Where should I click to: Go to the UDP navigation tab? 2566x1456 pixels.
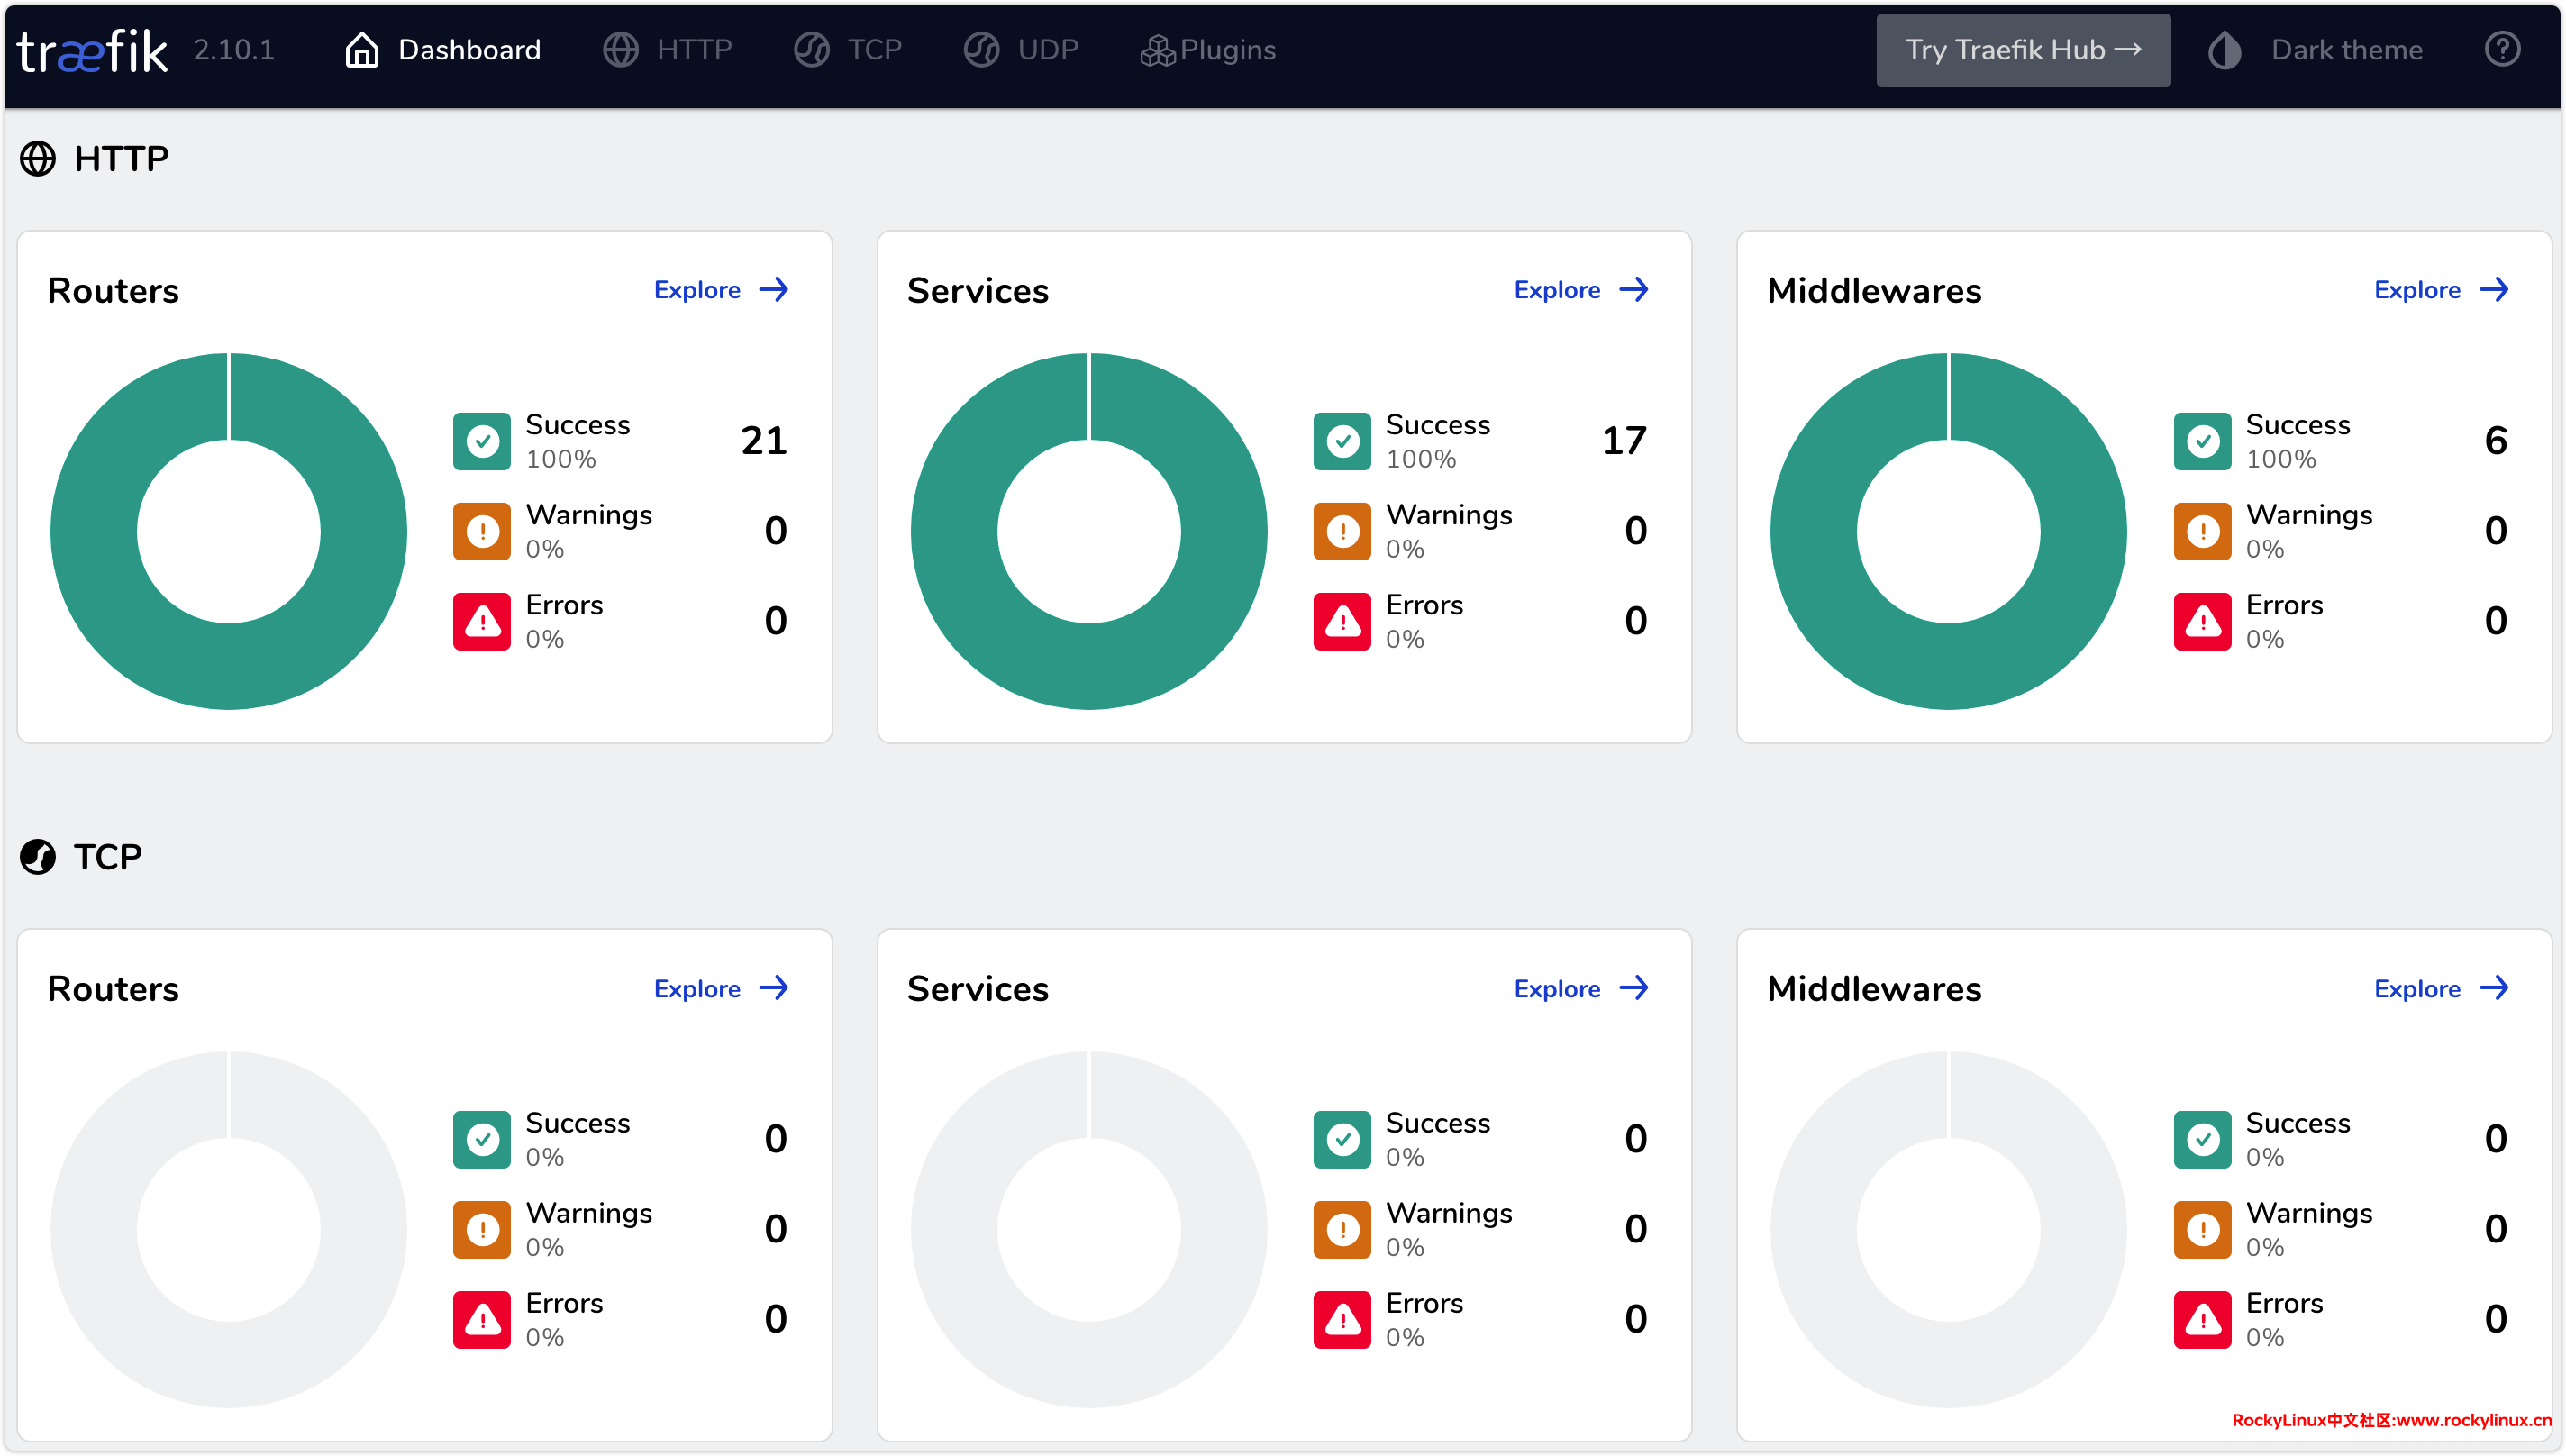click(x=1021, y=50)
